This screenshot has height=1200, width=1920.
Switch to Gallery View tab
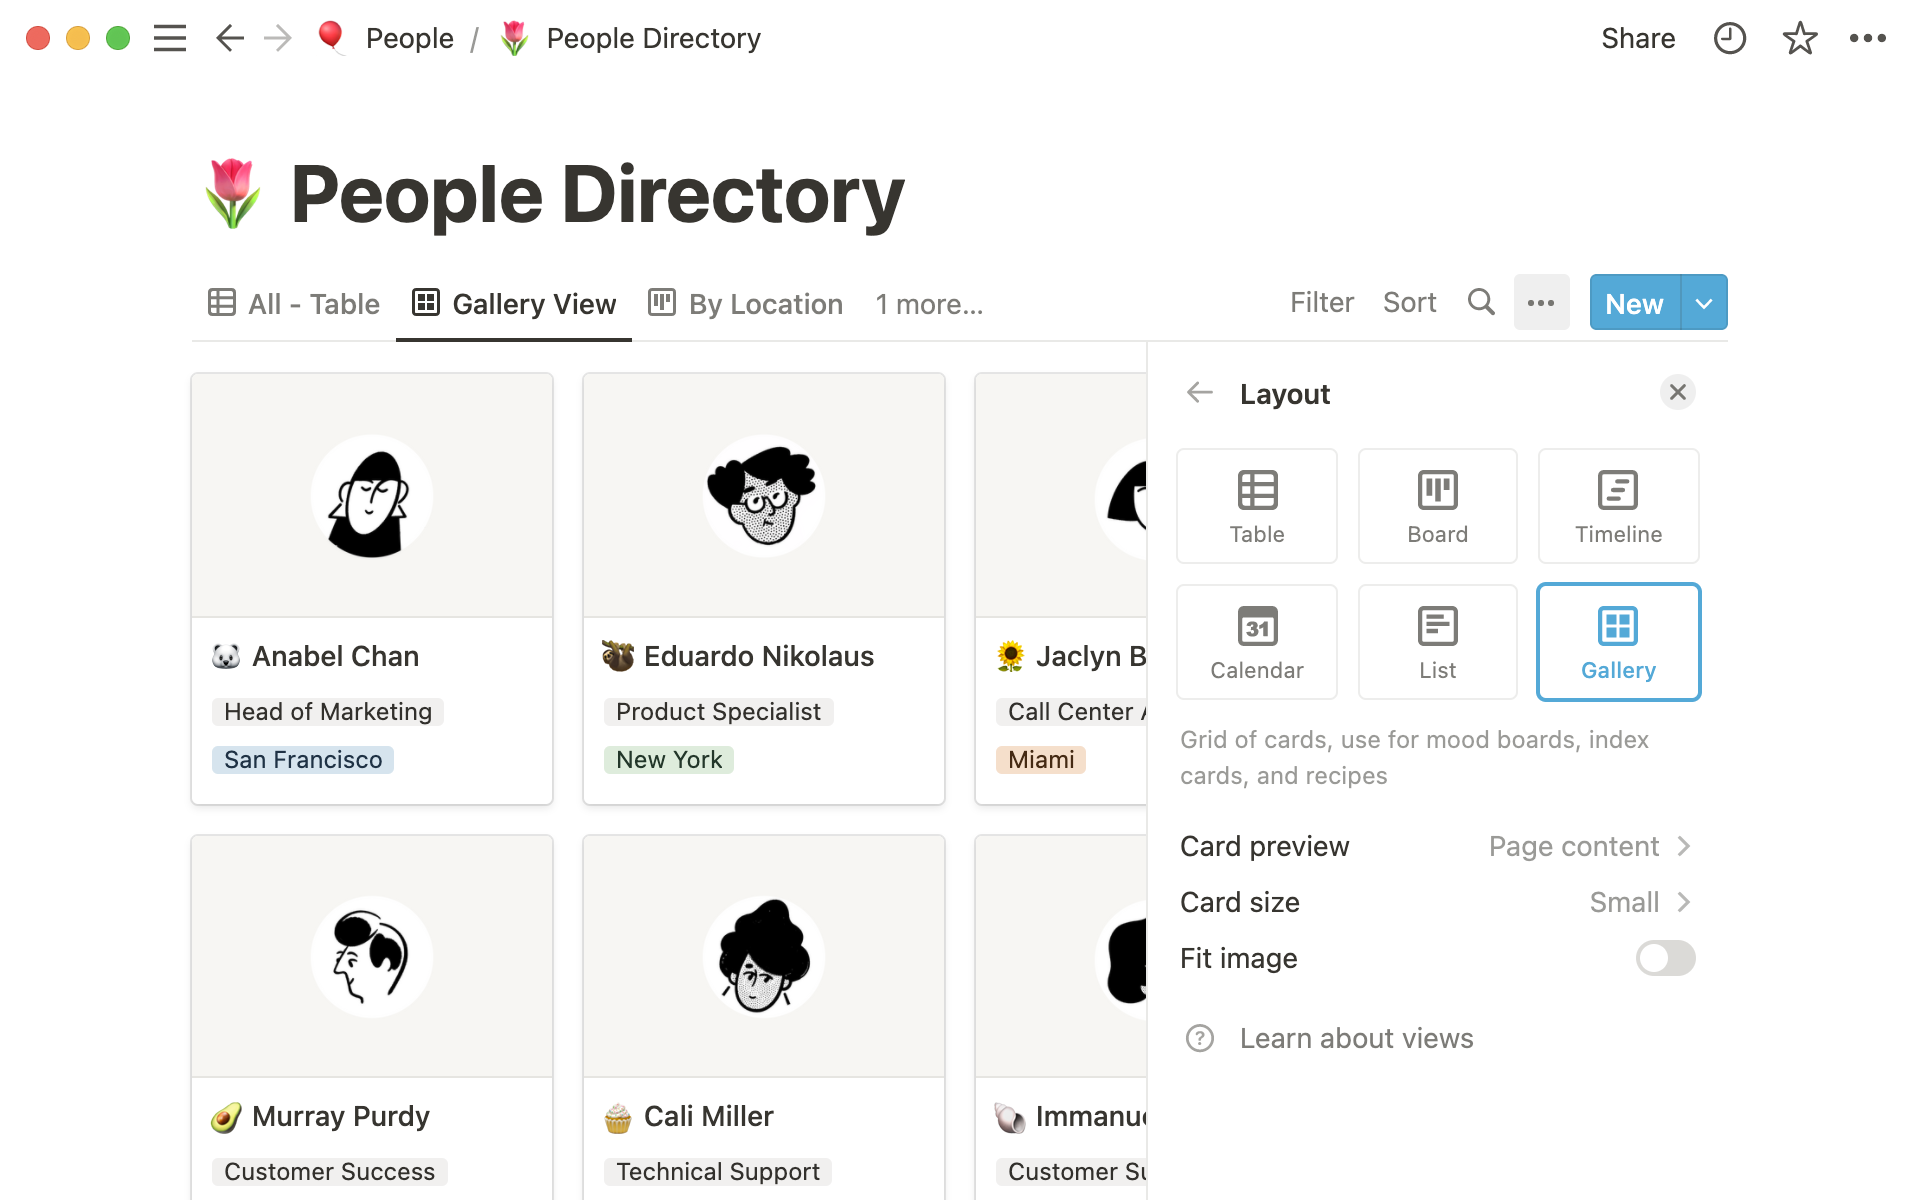(x=513, y=303)
